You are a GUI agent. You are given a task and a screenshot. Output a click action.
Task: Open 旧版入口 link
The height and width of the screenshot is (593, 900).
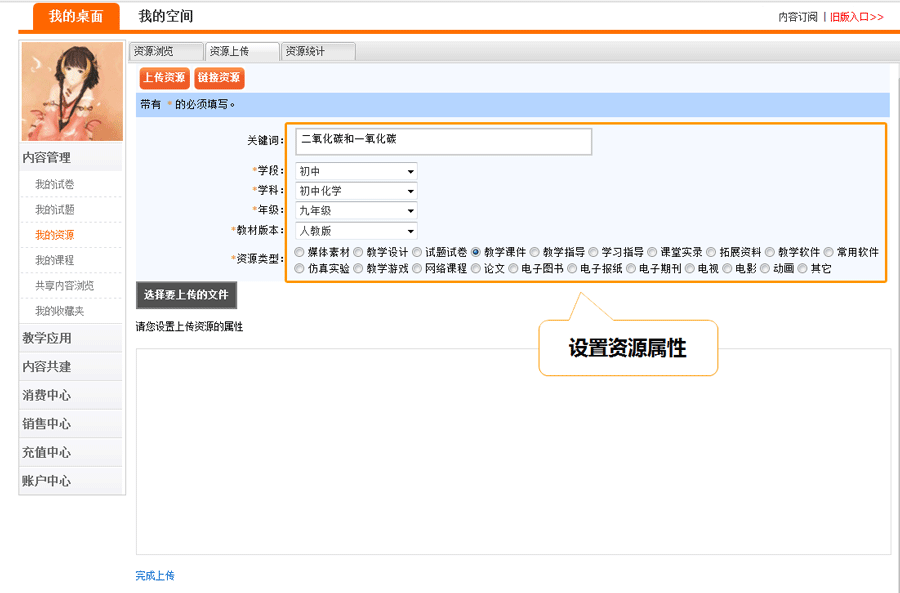click(x=857, y=17)
